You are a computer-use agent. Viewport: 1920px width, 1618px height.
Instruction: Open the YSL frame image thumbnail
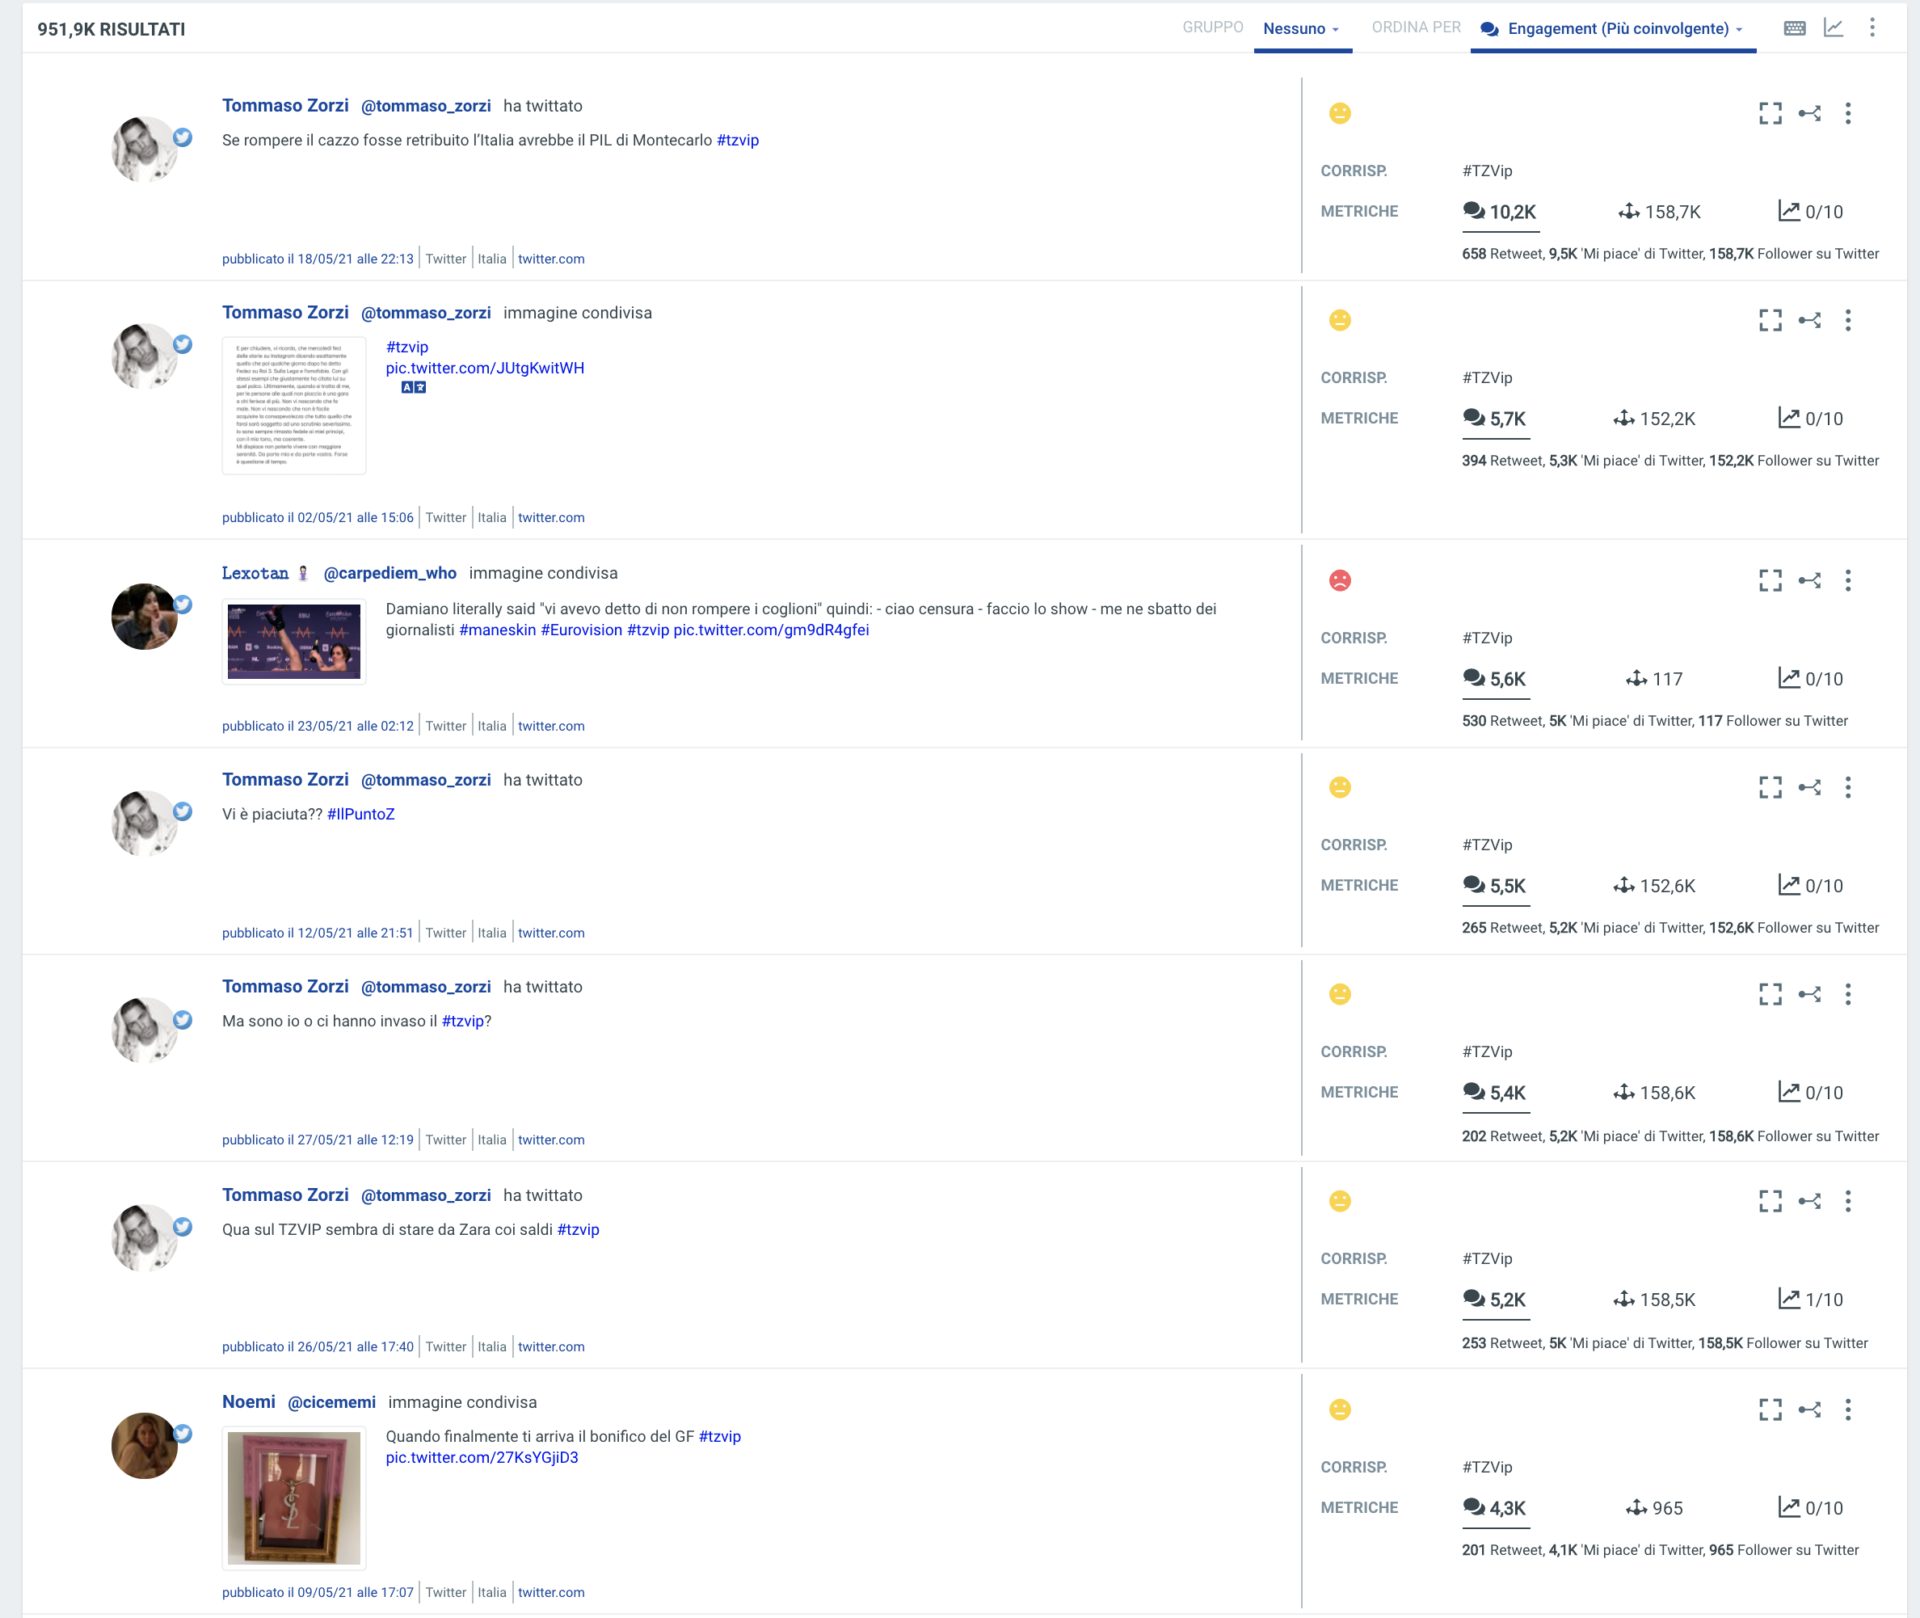click(x=294, y=1498)
